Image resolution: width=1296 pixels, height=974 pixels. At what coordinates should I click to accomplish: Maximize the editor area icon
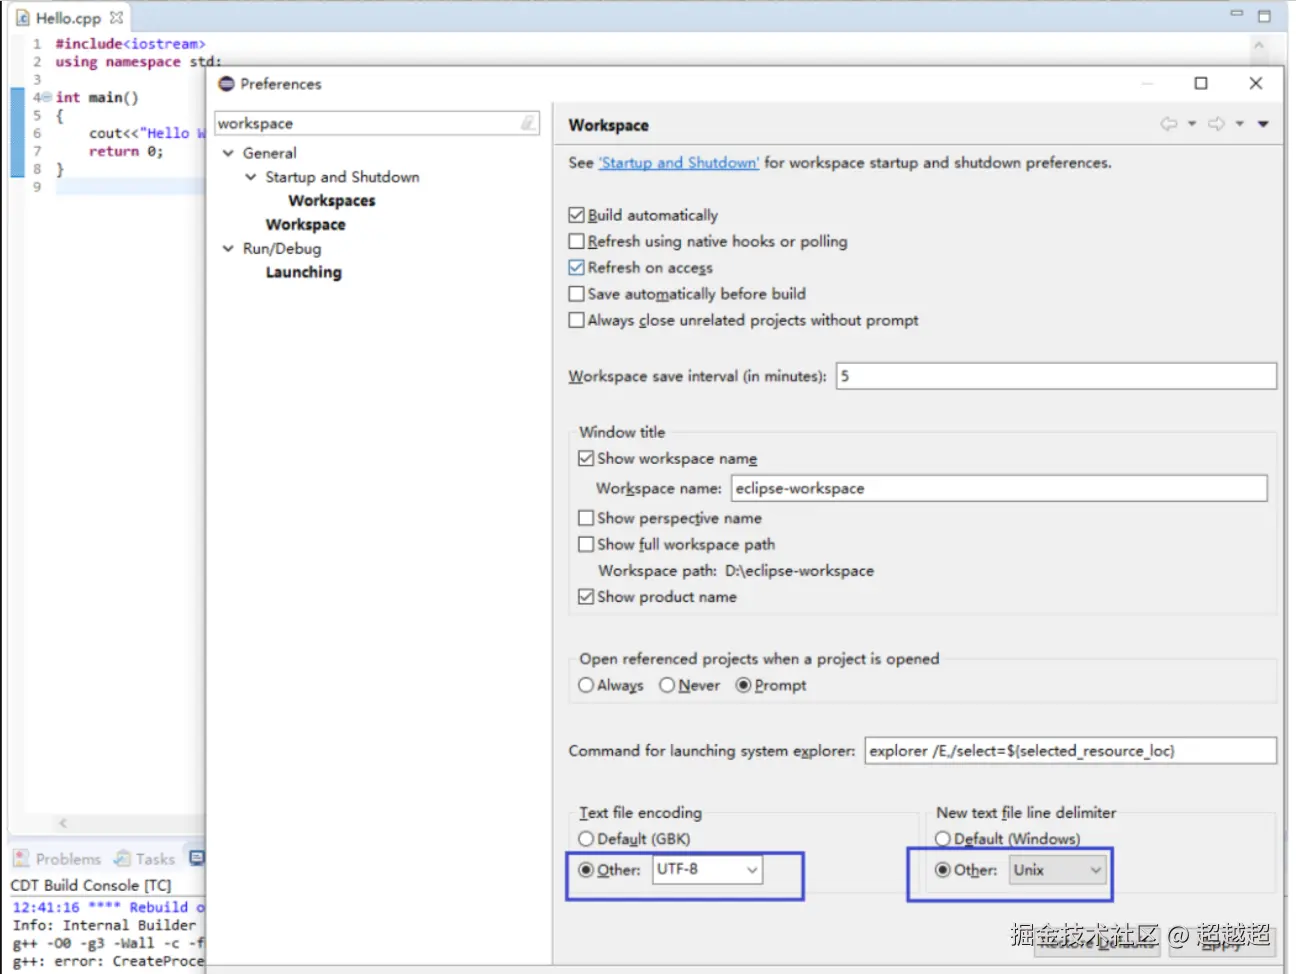coord(1264,16)
